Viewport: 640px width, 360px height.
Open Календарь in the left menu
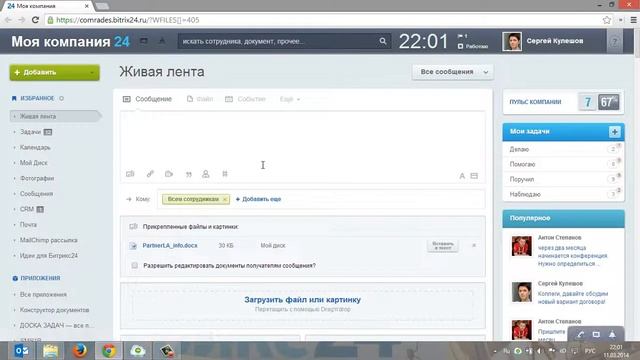(x=35, y=147)
